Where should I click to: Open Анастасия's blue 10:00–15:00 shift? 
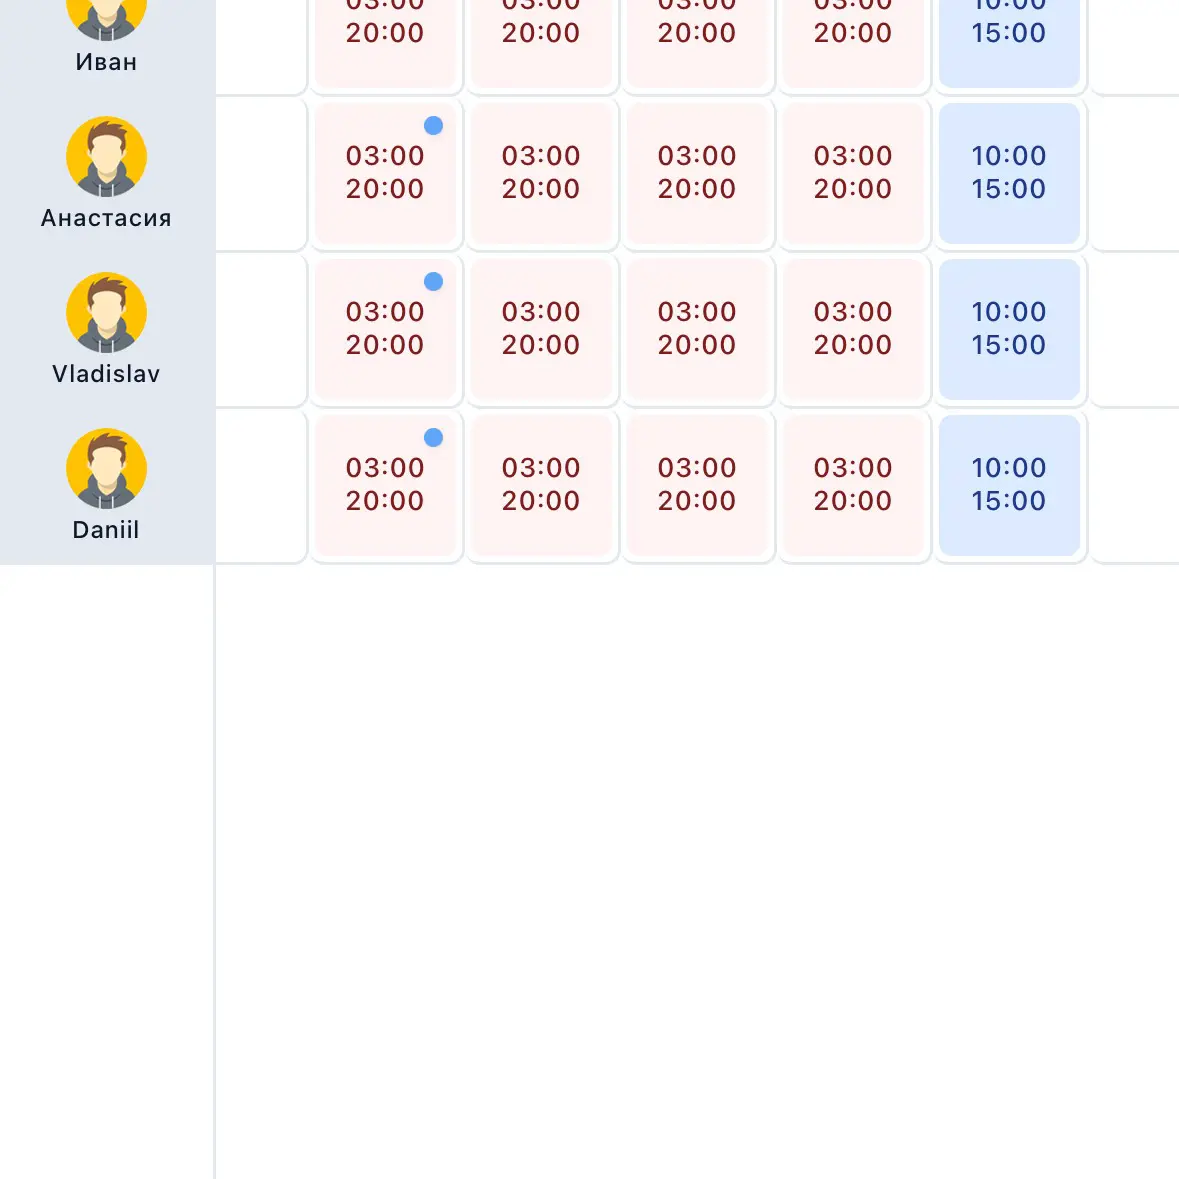point(1009,173)
